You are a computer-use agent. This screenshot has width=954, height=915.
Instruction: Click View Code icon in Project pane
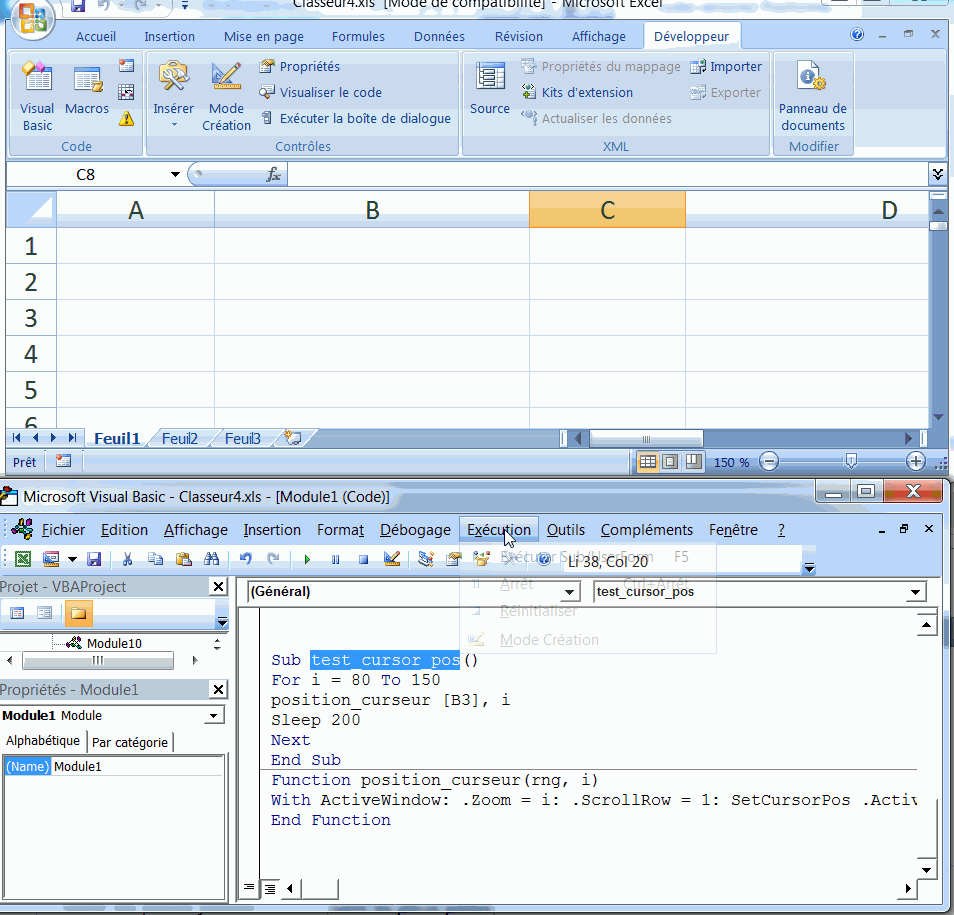[x=17, y=613]
